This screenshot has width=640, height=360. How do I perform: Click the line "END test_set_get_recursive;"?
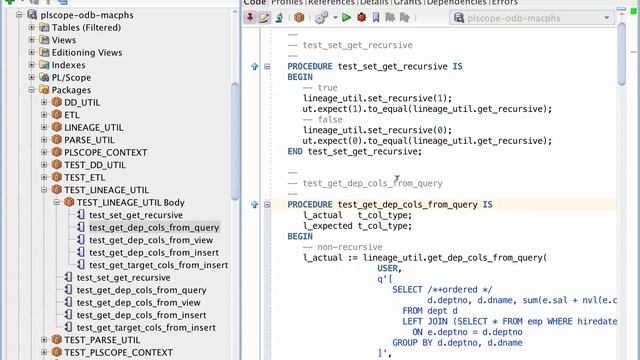coord(354,151)
